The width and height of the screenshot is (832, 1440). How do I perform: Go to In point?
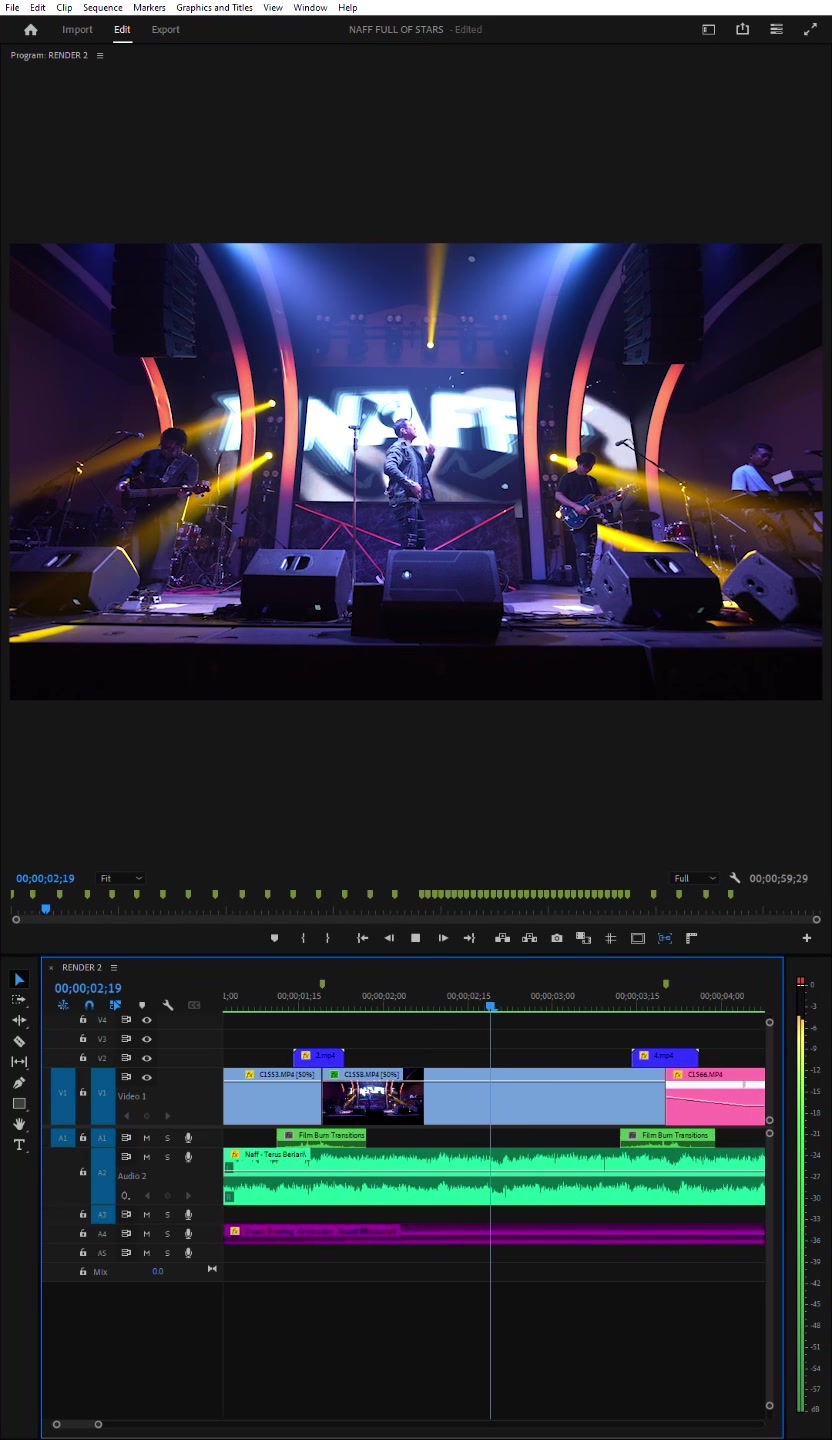pyautogui.click(x=363, y=938)
